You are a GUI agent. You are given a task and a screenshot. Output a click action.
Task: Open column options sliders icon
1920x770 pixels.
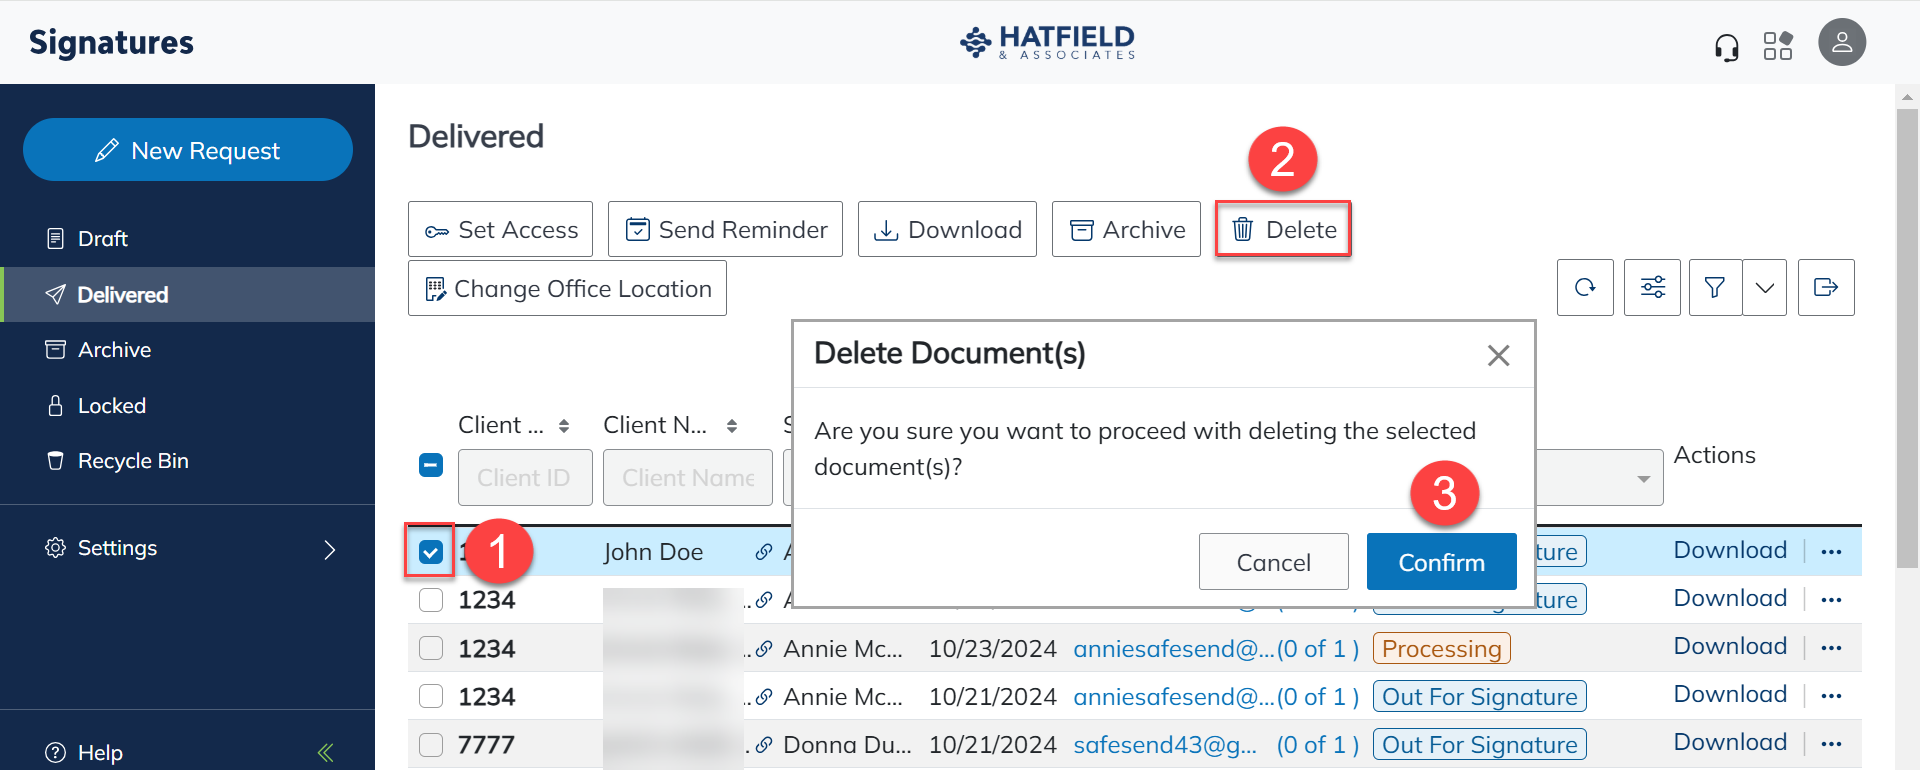[1652, 288]
